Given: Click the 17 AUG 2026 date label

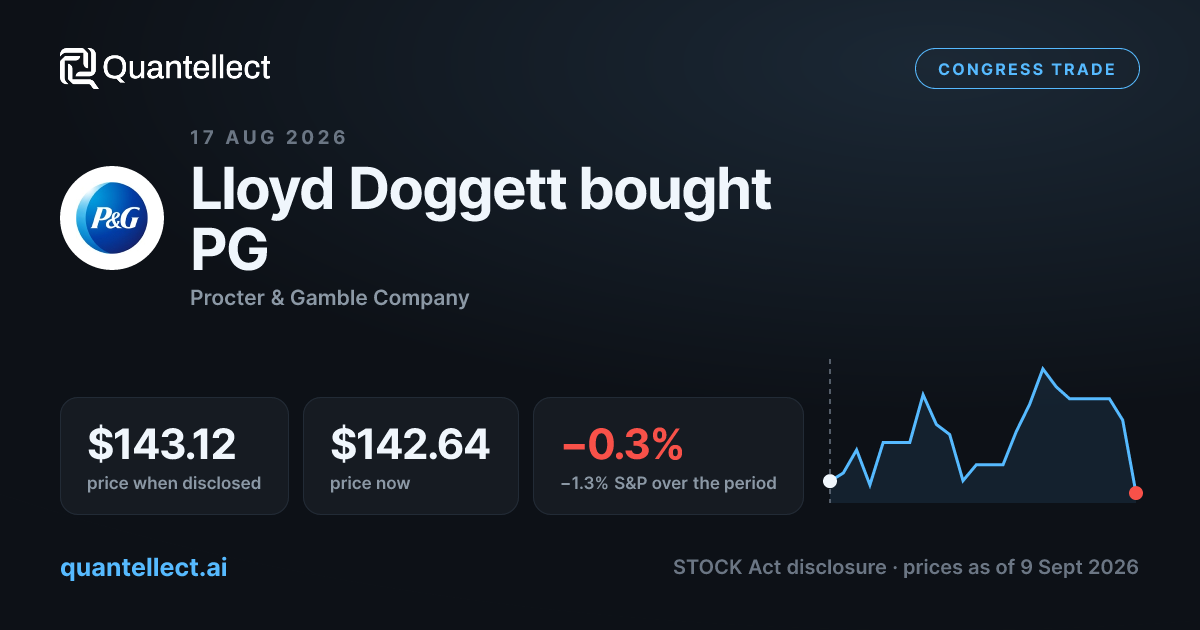Looking at the screenshot, I should click(x=269, y=138).
